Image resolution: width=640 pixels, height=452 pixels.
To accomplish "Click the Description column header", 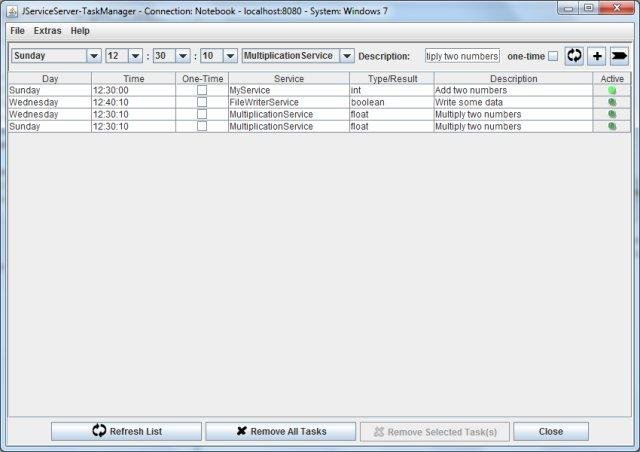I will pos(513,78).
